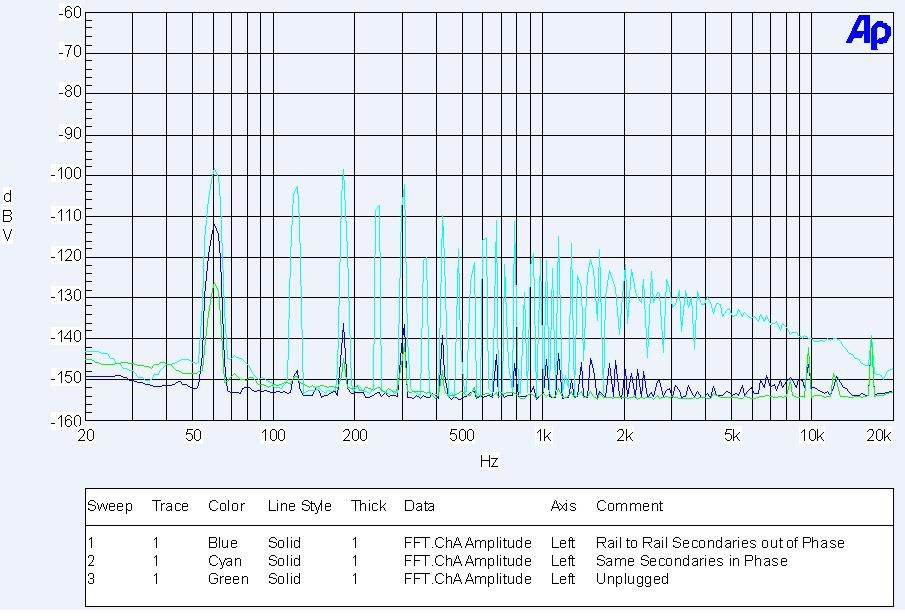Image resolution: width=905 pixels, height=616 pixels.
Task: Click the '-160' y-axis tick label
Action: tap(66, 420)
